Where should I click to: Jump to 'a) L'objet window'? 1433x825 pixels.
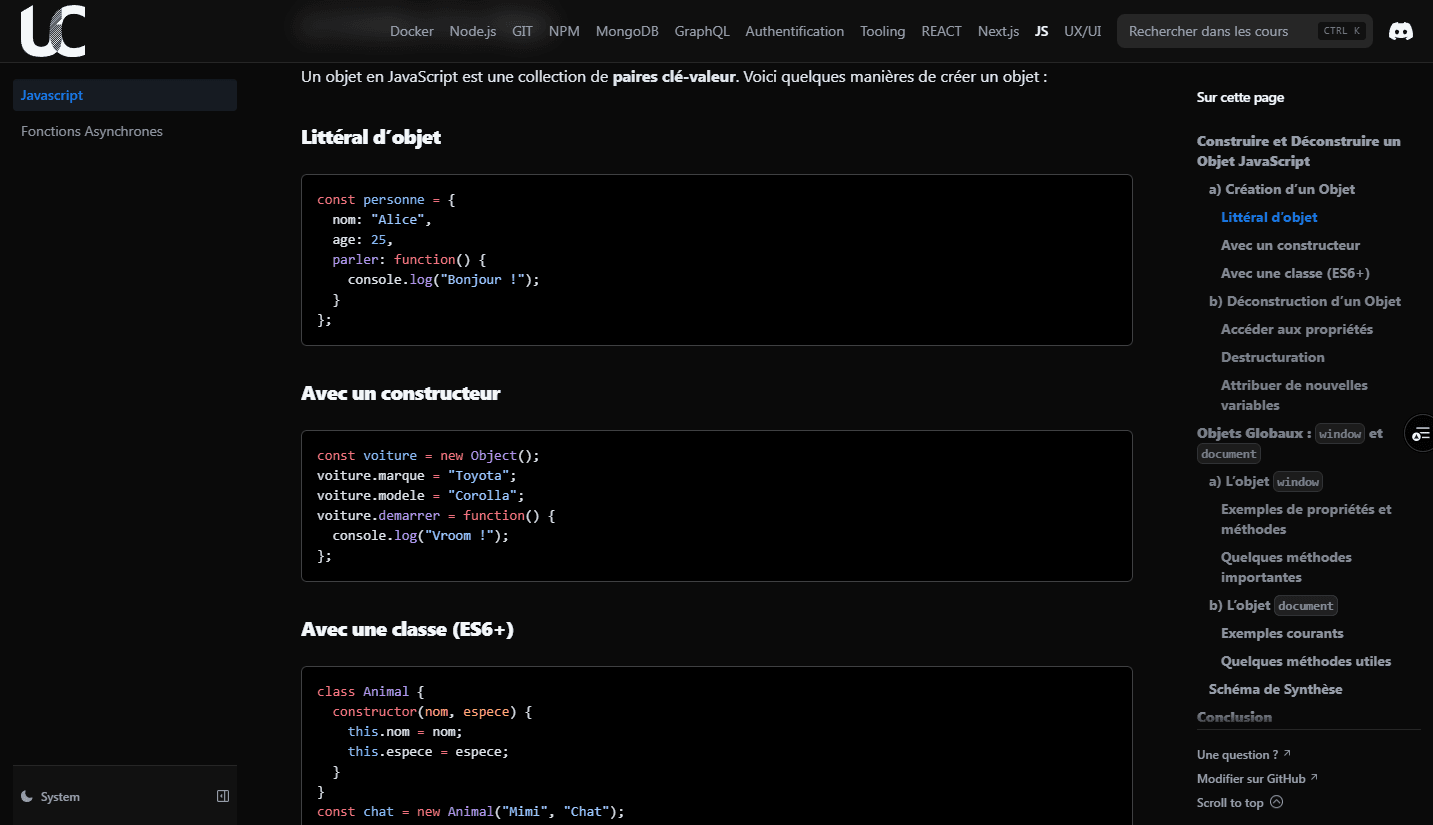[1266, 481]
